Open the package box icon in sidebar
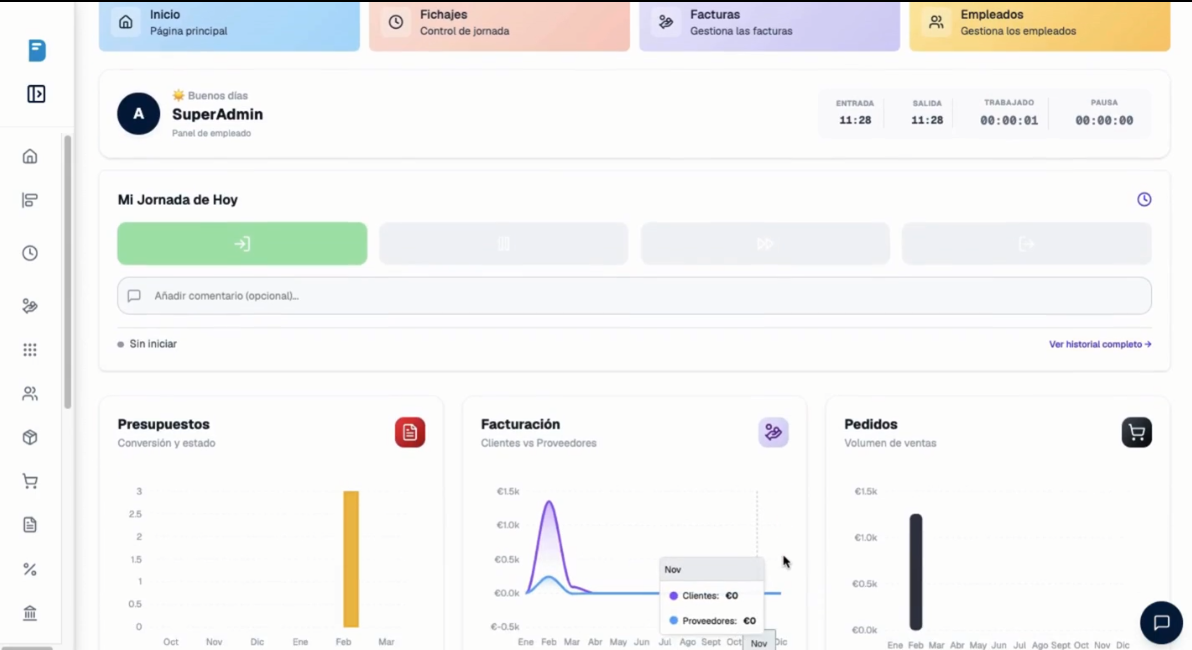The image size is (1192, 650). click(x=30, y=437)
